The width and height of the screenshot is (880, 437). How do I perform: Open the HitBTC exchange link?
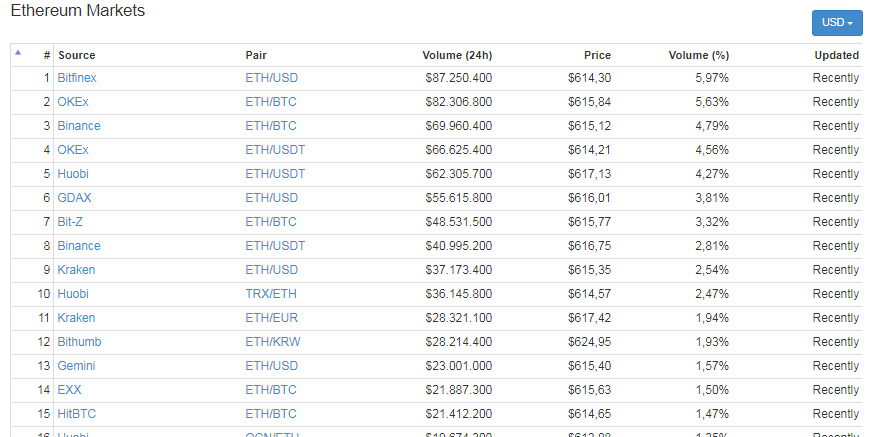coord(77,414)
